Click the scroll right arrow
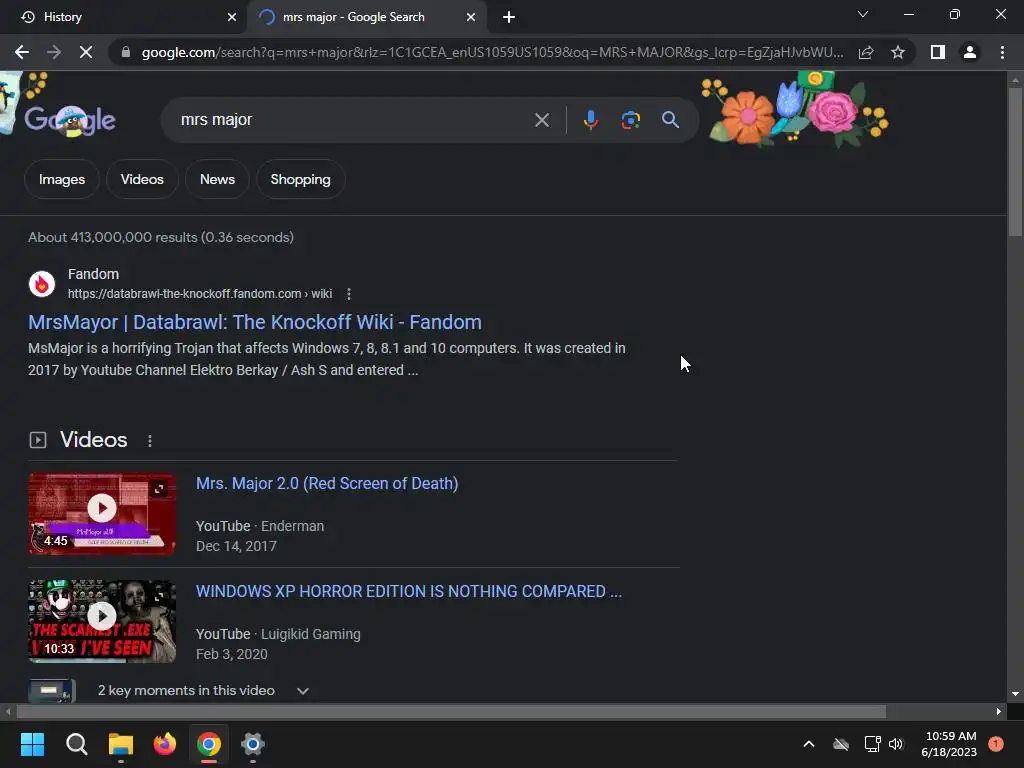Image resolution: width=1024 pixels, height=768 pixels. 999,711
